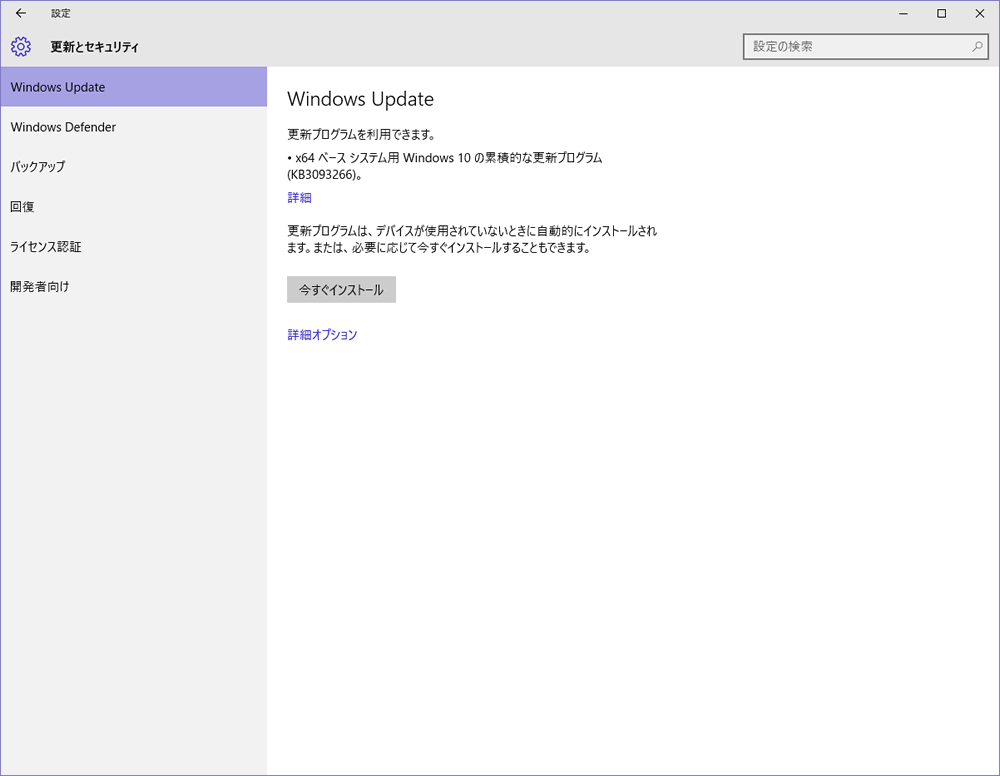Click 更新プログラムを利用できます status text
Viewport: 1000px width, 776px height.
pos(361,135)
